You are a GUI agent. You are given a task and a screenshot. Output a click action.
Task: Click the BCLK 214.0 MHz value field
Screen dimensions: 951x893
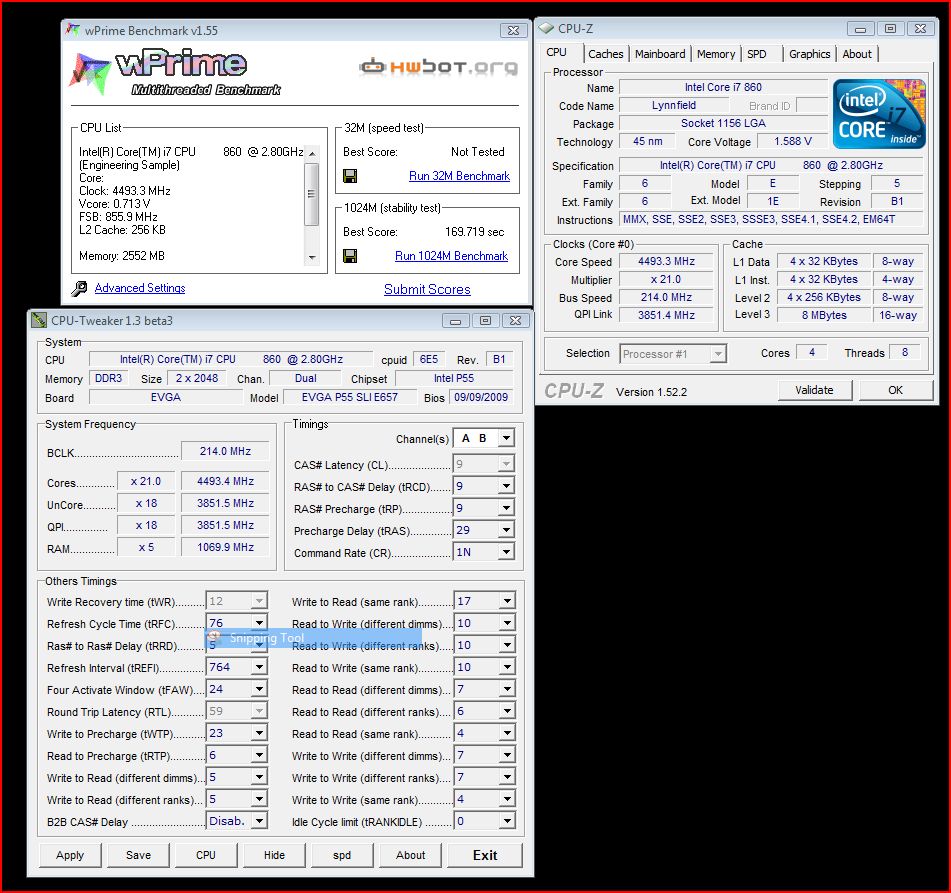tap(225, 451)
